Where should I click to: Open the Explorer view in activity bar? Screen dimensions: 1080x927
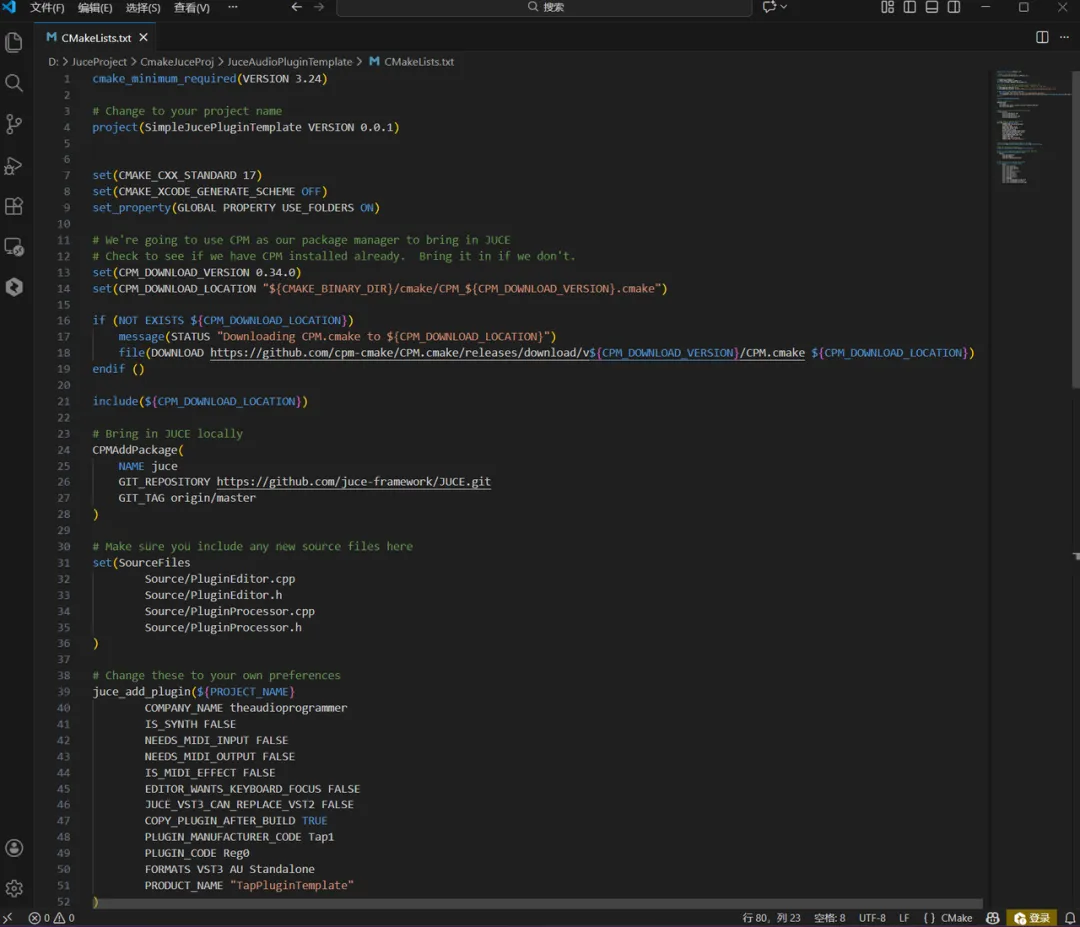tap(14, 43)
